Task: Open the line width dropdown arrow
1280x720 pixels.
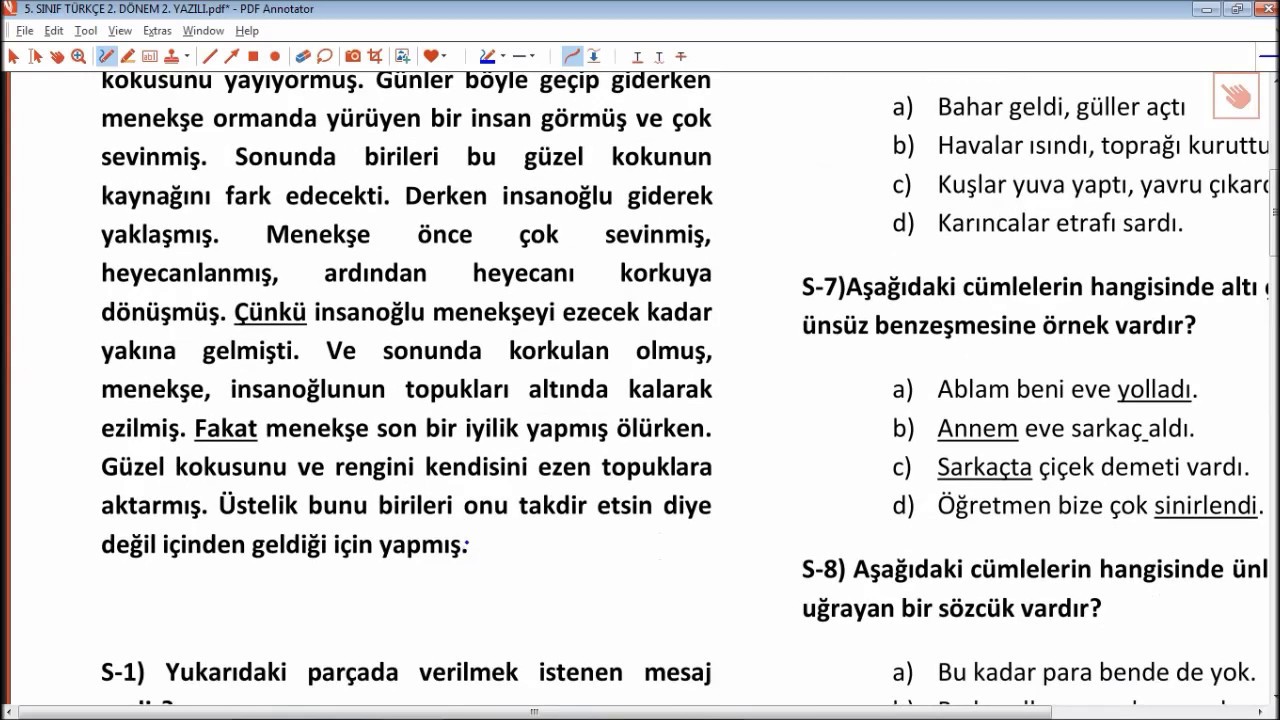Action: click(533, 57)
